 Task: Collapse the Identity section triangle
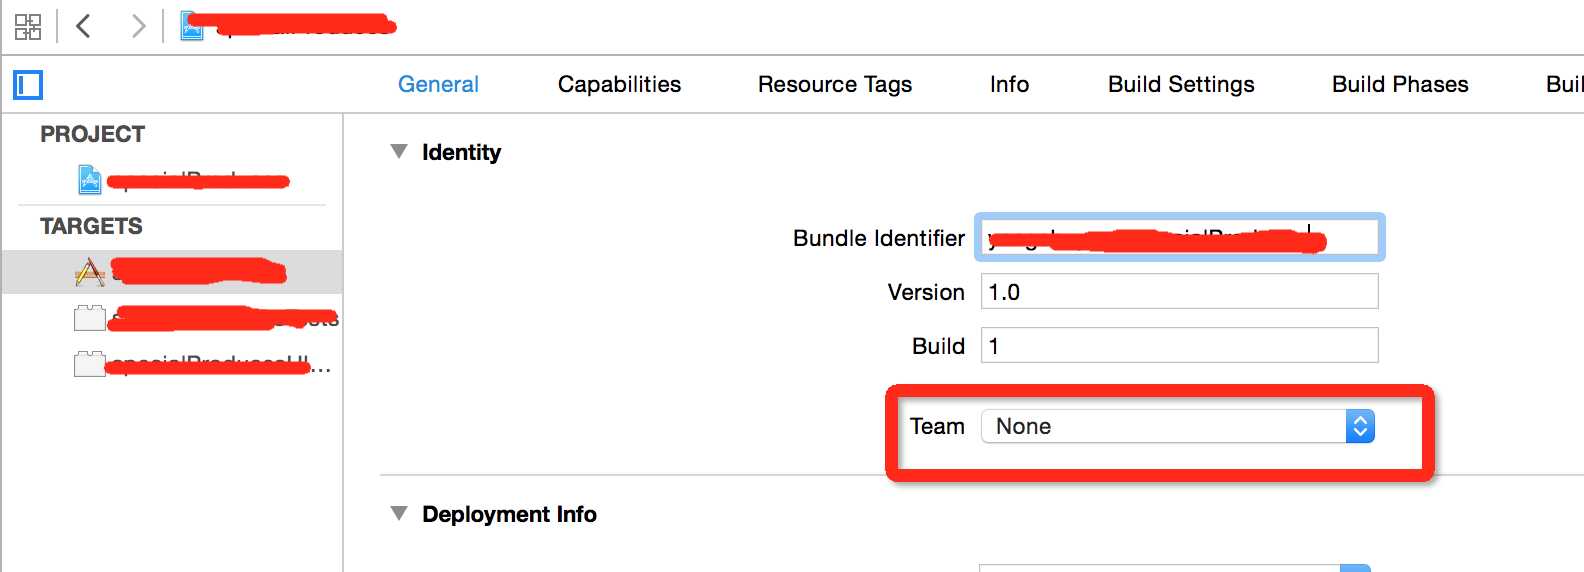click(399, 152)
